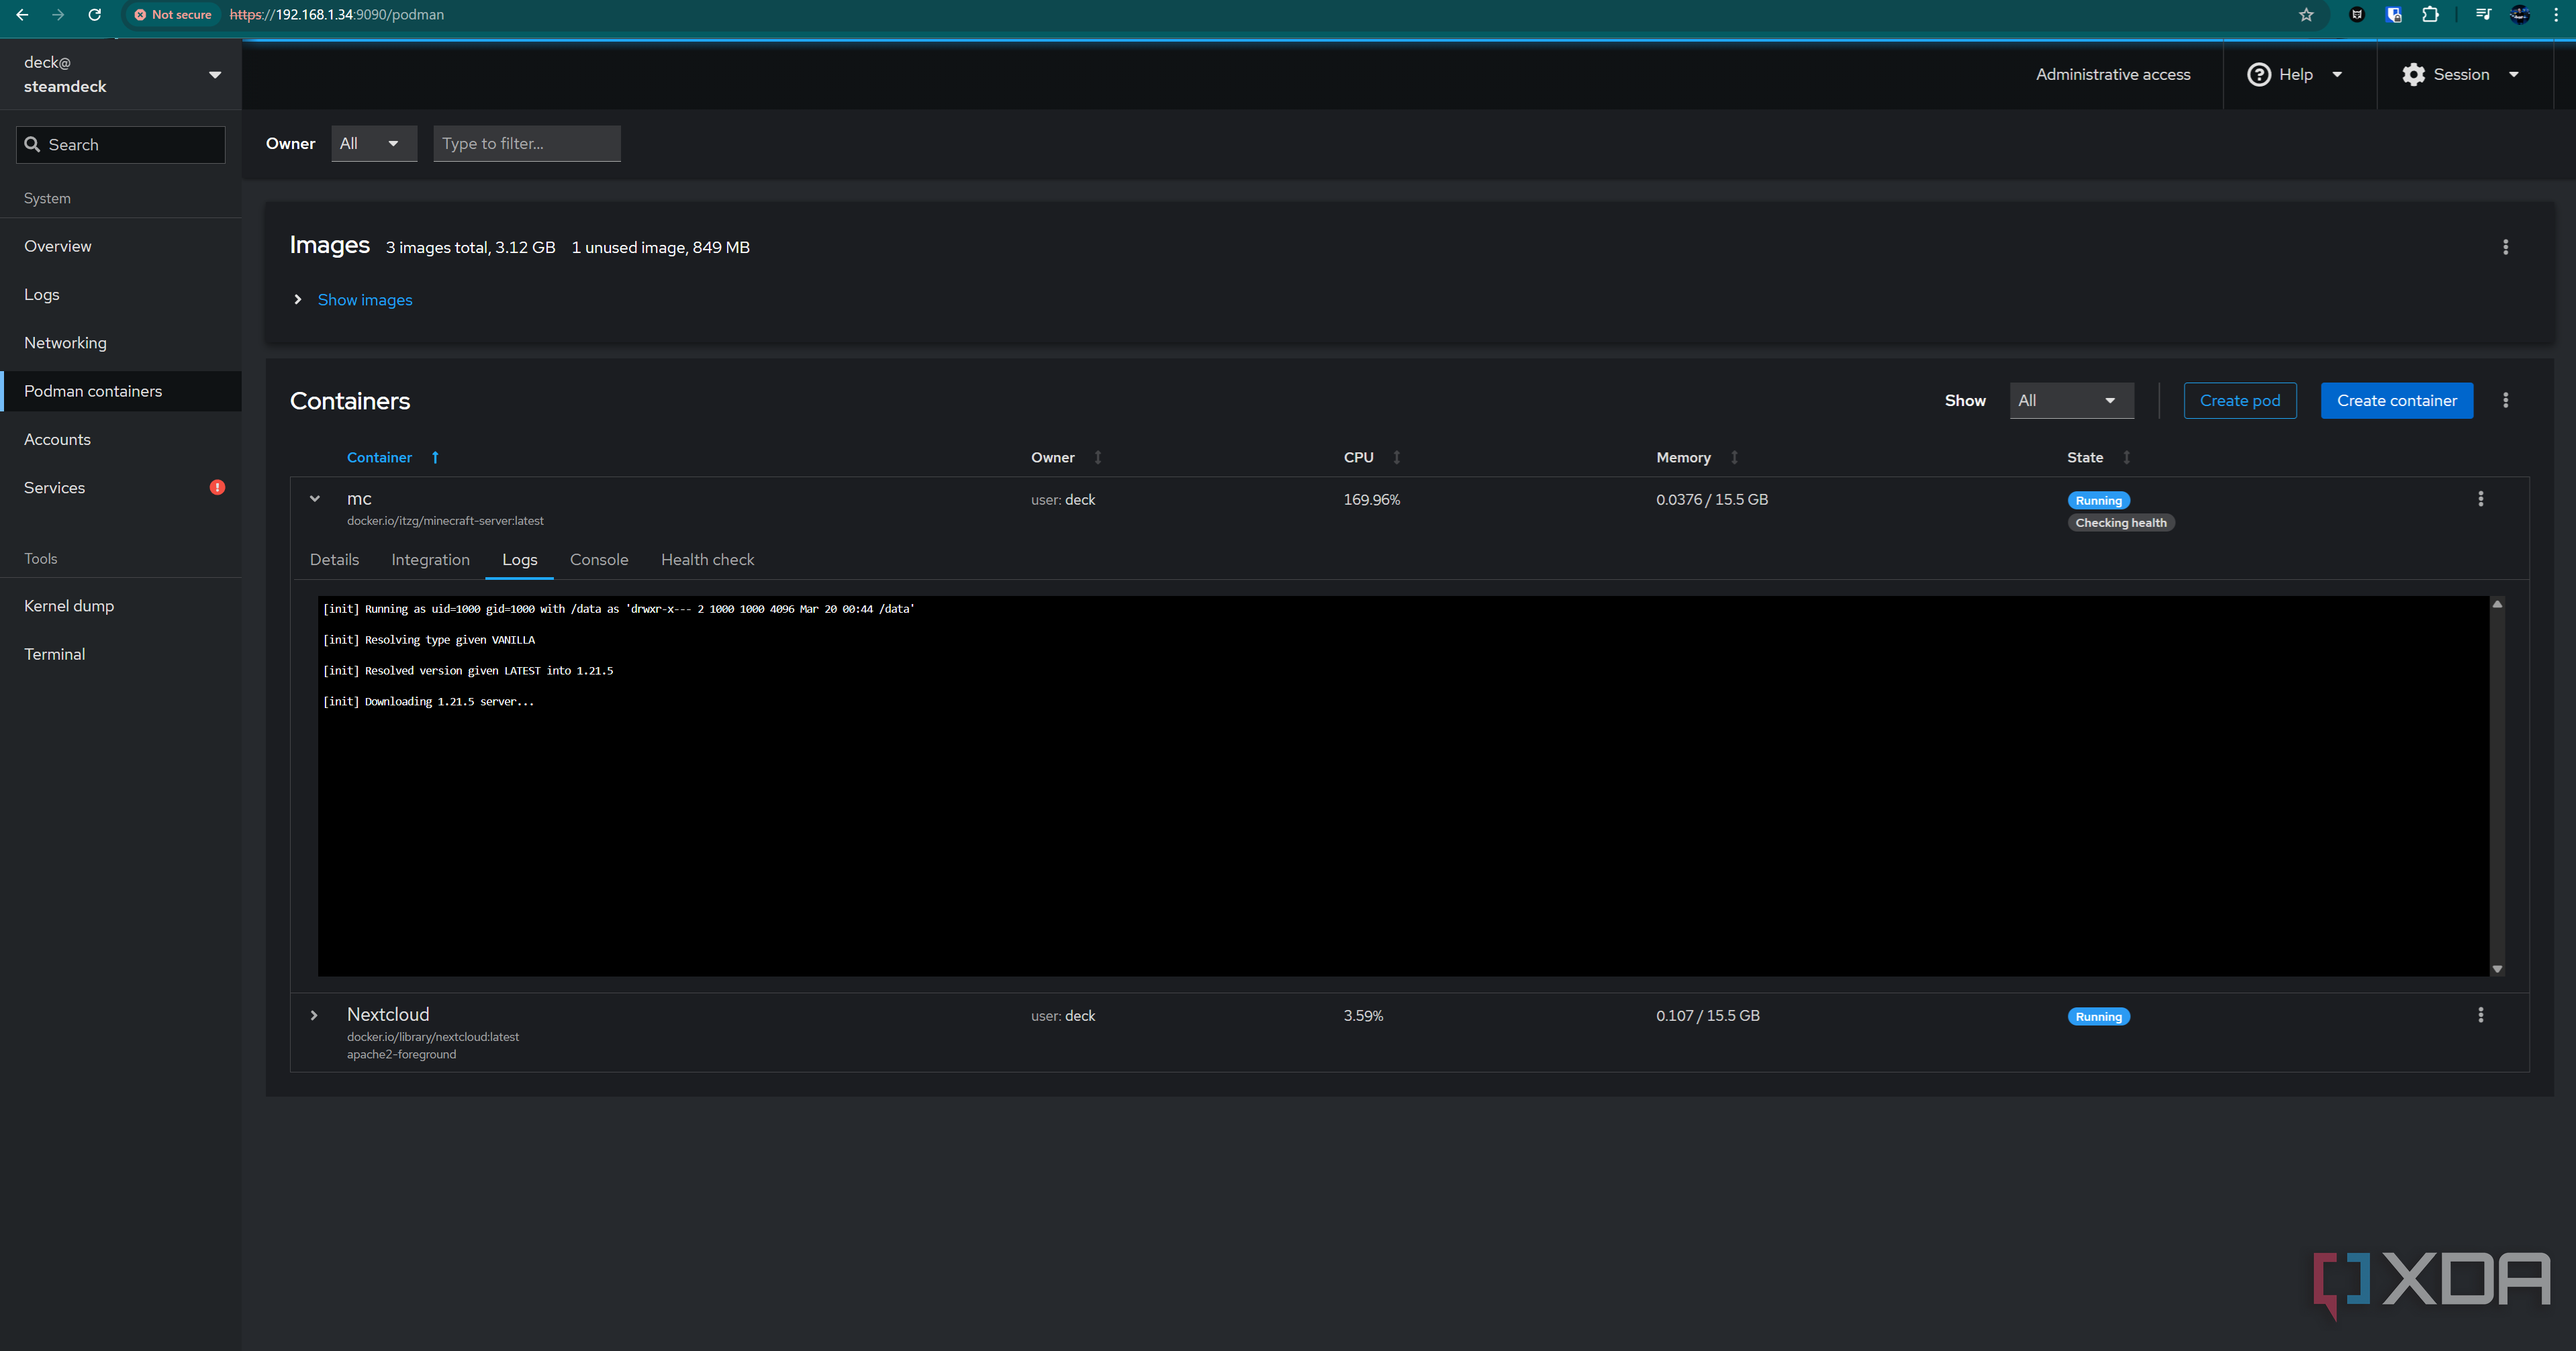Click the mc Running state badge
The height and width of the screenshot is (1351, 2576).
pyautogui.click(x=2098, y=500)
